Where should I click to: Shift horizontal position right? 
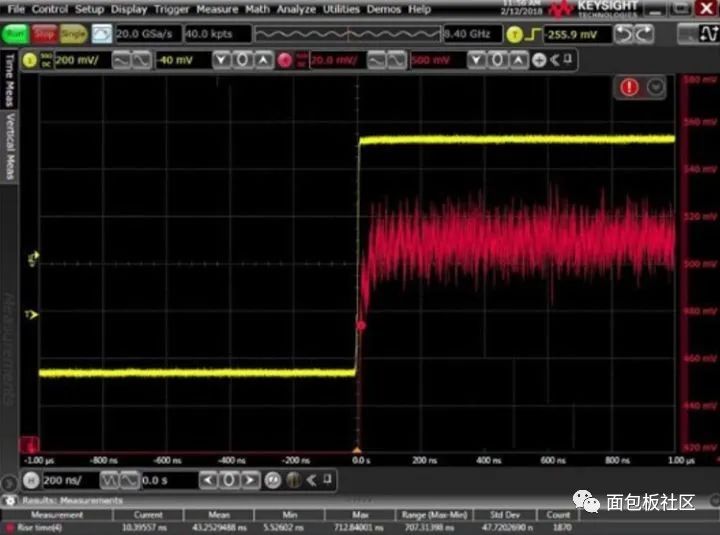tap(249, 480)
